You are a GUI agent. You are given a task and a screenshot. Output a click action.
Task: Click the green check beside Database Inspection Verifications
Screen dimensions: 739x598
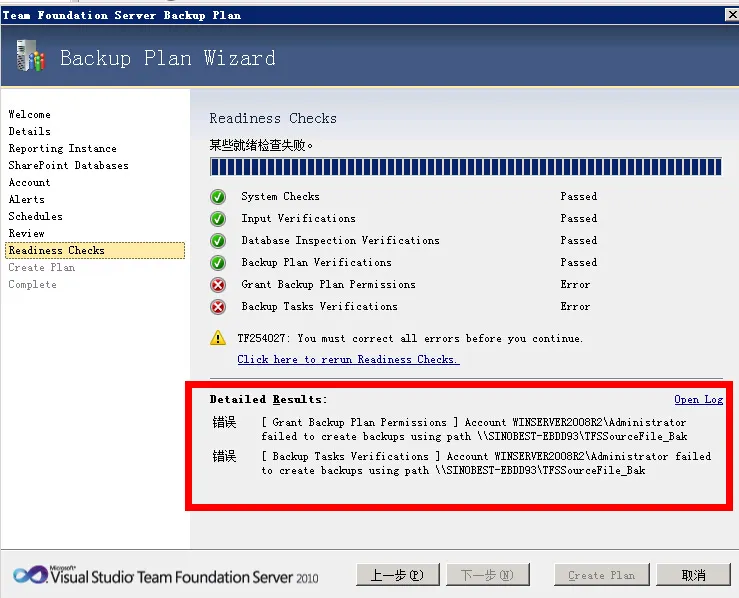218,241
